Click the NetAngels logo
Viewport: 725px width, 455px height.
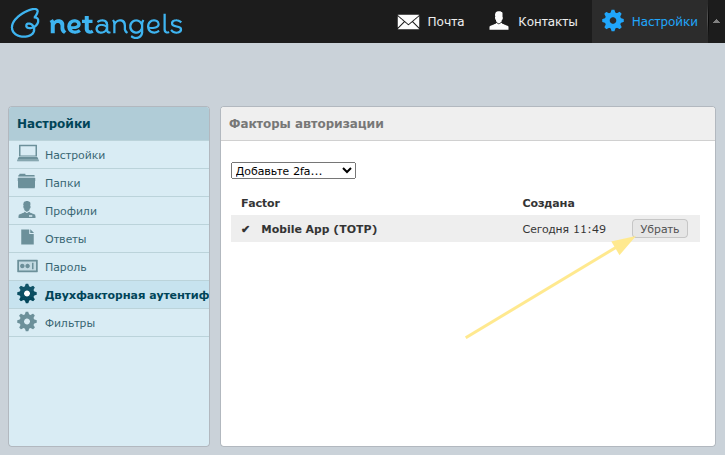coord(95,22)
